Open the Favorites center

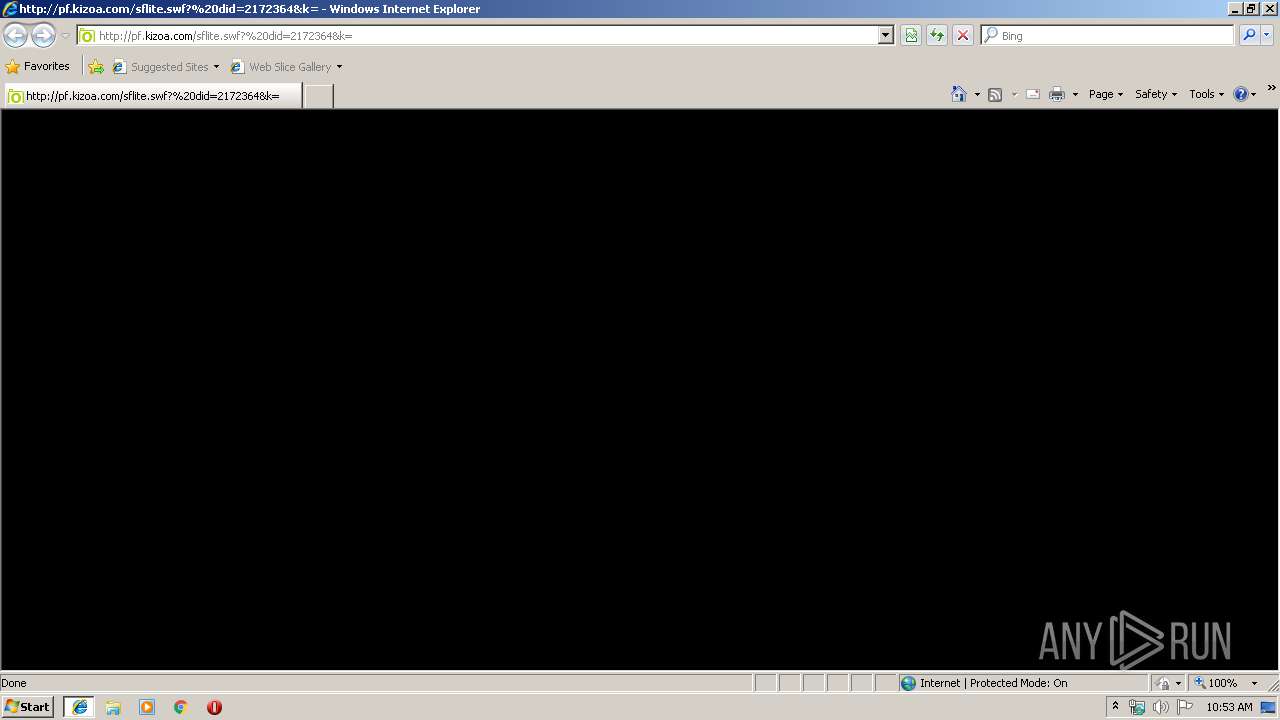[x=38, y=66]
